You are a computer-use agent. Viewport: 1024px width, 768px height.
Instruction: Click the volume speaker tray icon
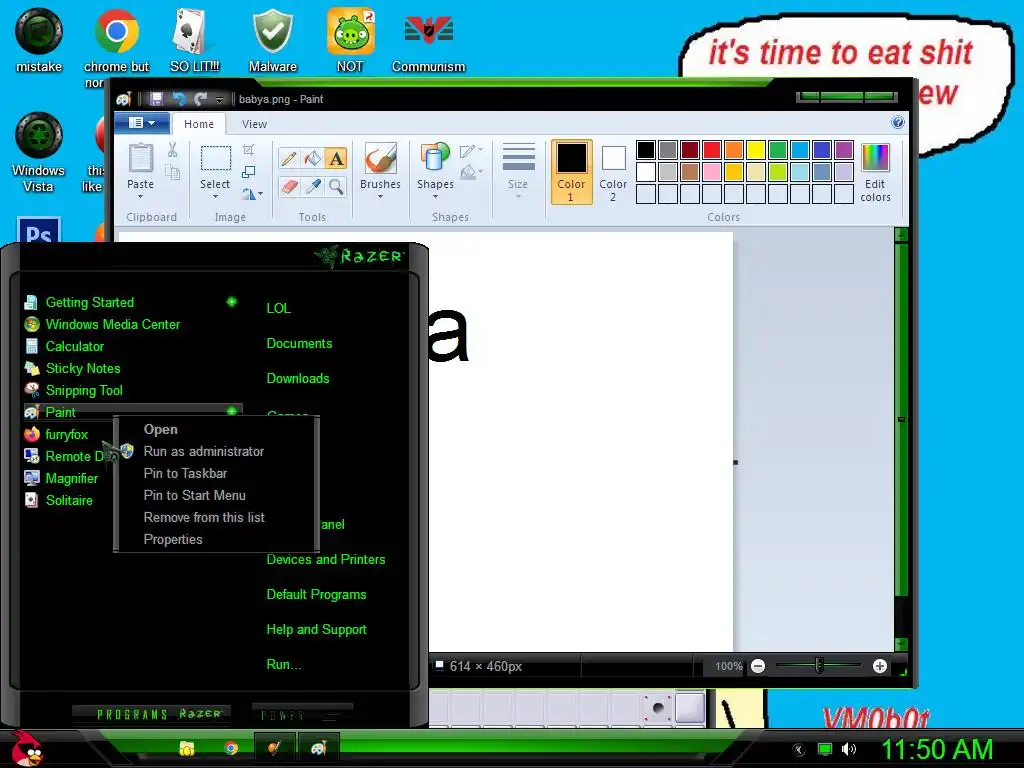coord(848,749)
